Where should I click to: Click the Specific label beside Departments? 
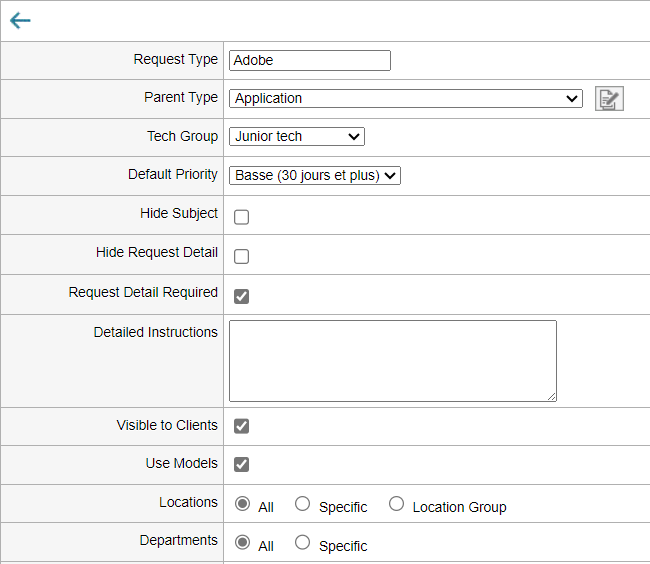(343, 546)
